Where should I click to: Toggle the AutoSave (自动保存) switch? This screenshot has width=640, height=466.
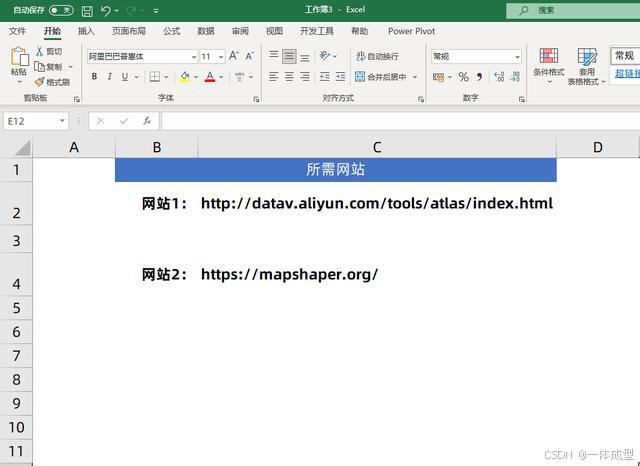pyautogui.click(x=61, y=10)
